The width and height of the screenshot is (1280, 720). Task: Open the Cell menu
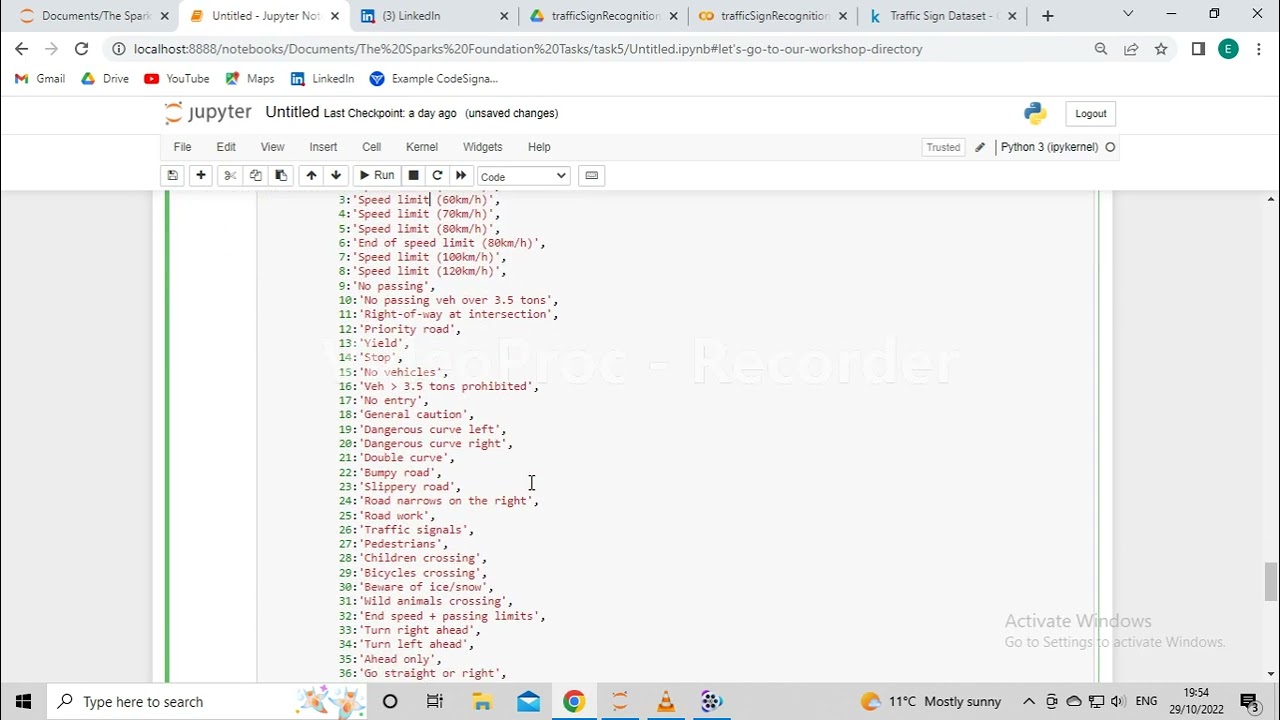(x=371, y=147)
